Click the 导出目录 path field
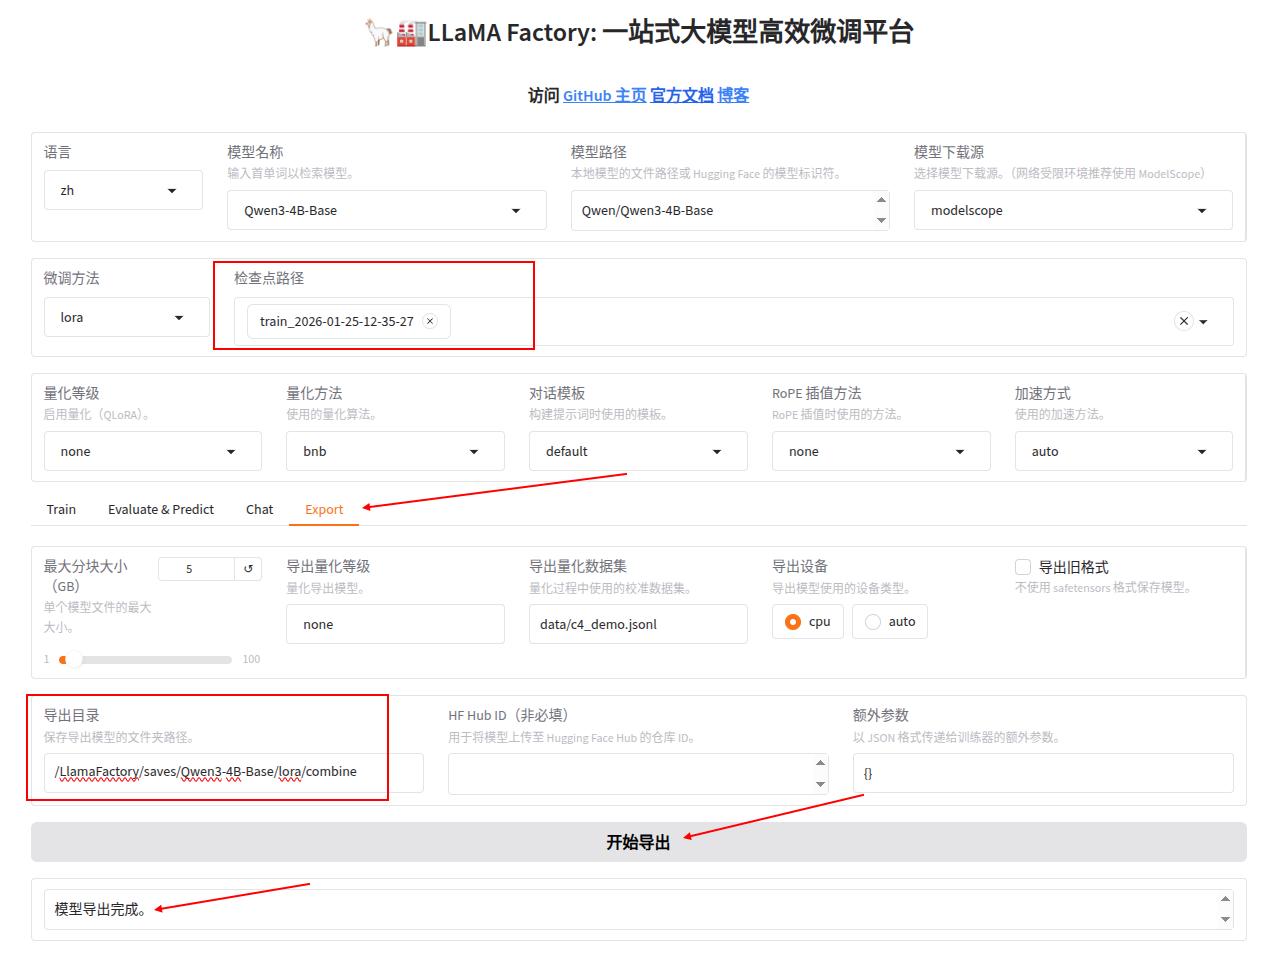This screenshot has height=957, width=1283. pos(233,772)
